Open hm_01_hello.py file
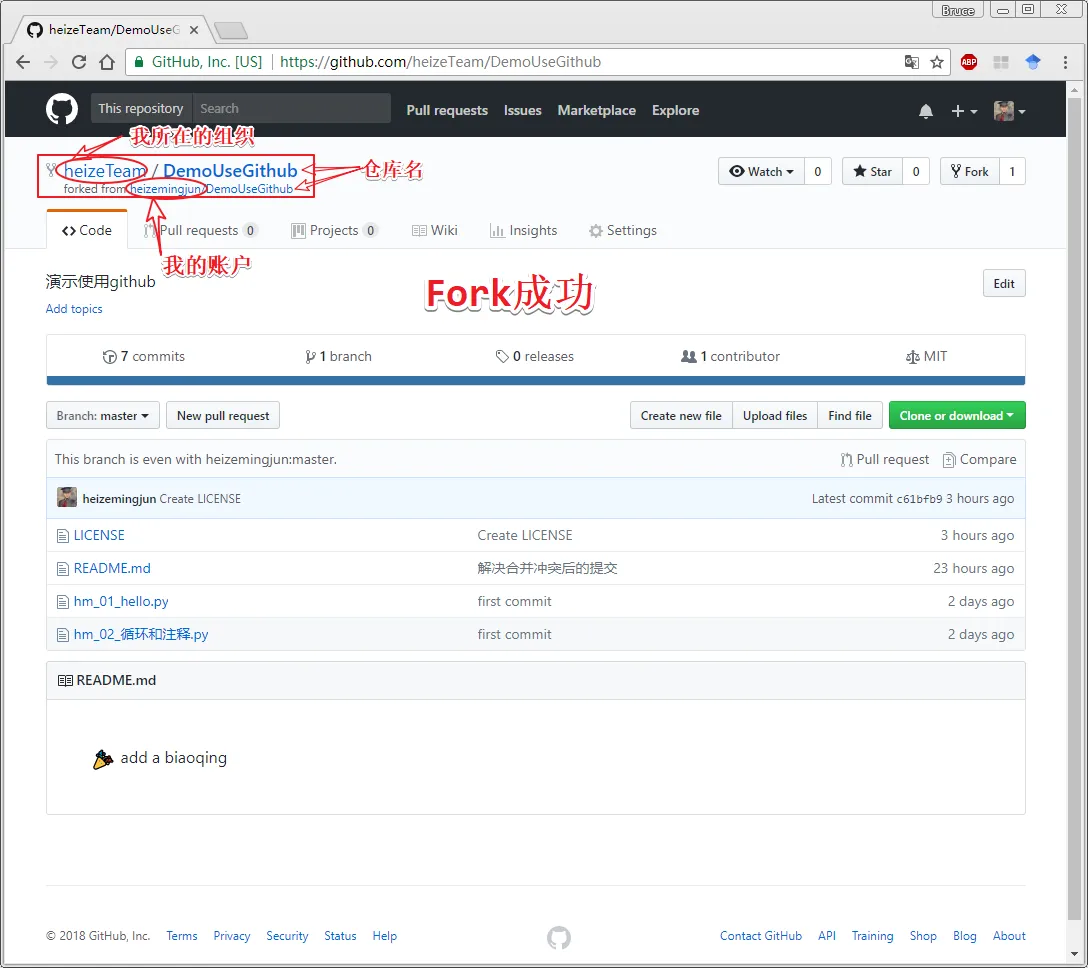 coord(121,602)
